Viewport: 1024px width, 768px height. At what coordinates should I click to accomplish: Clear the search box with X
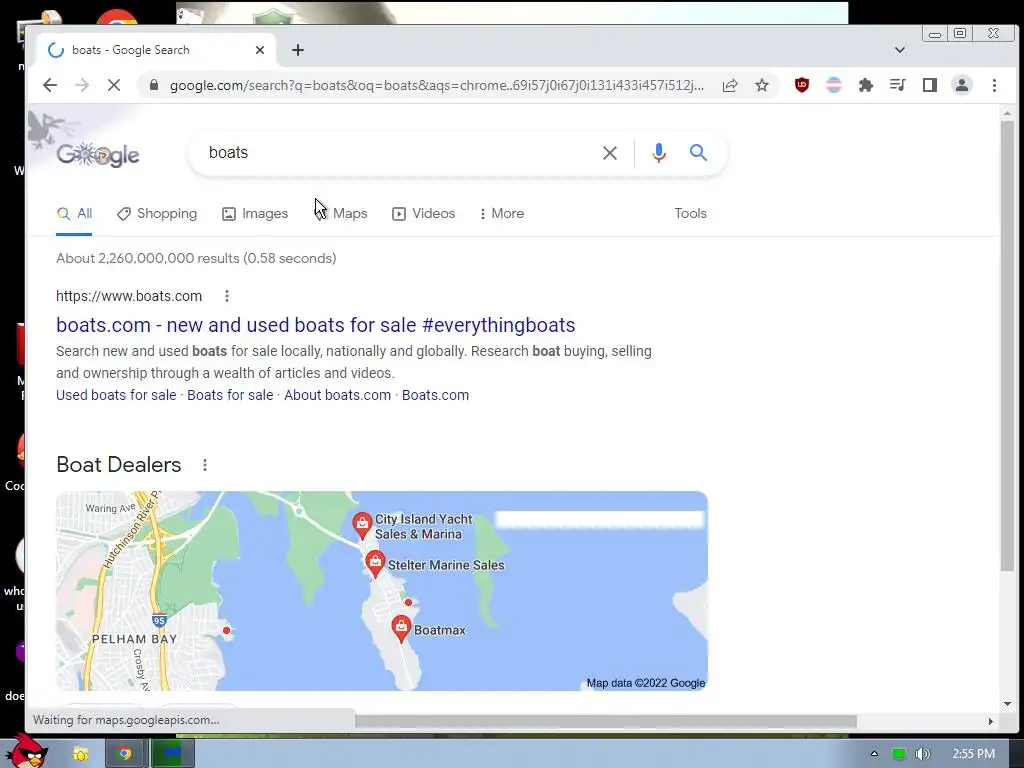point(610,153)
